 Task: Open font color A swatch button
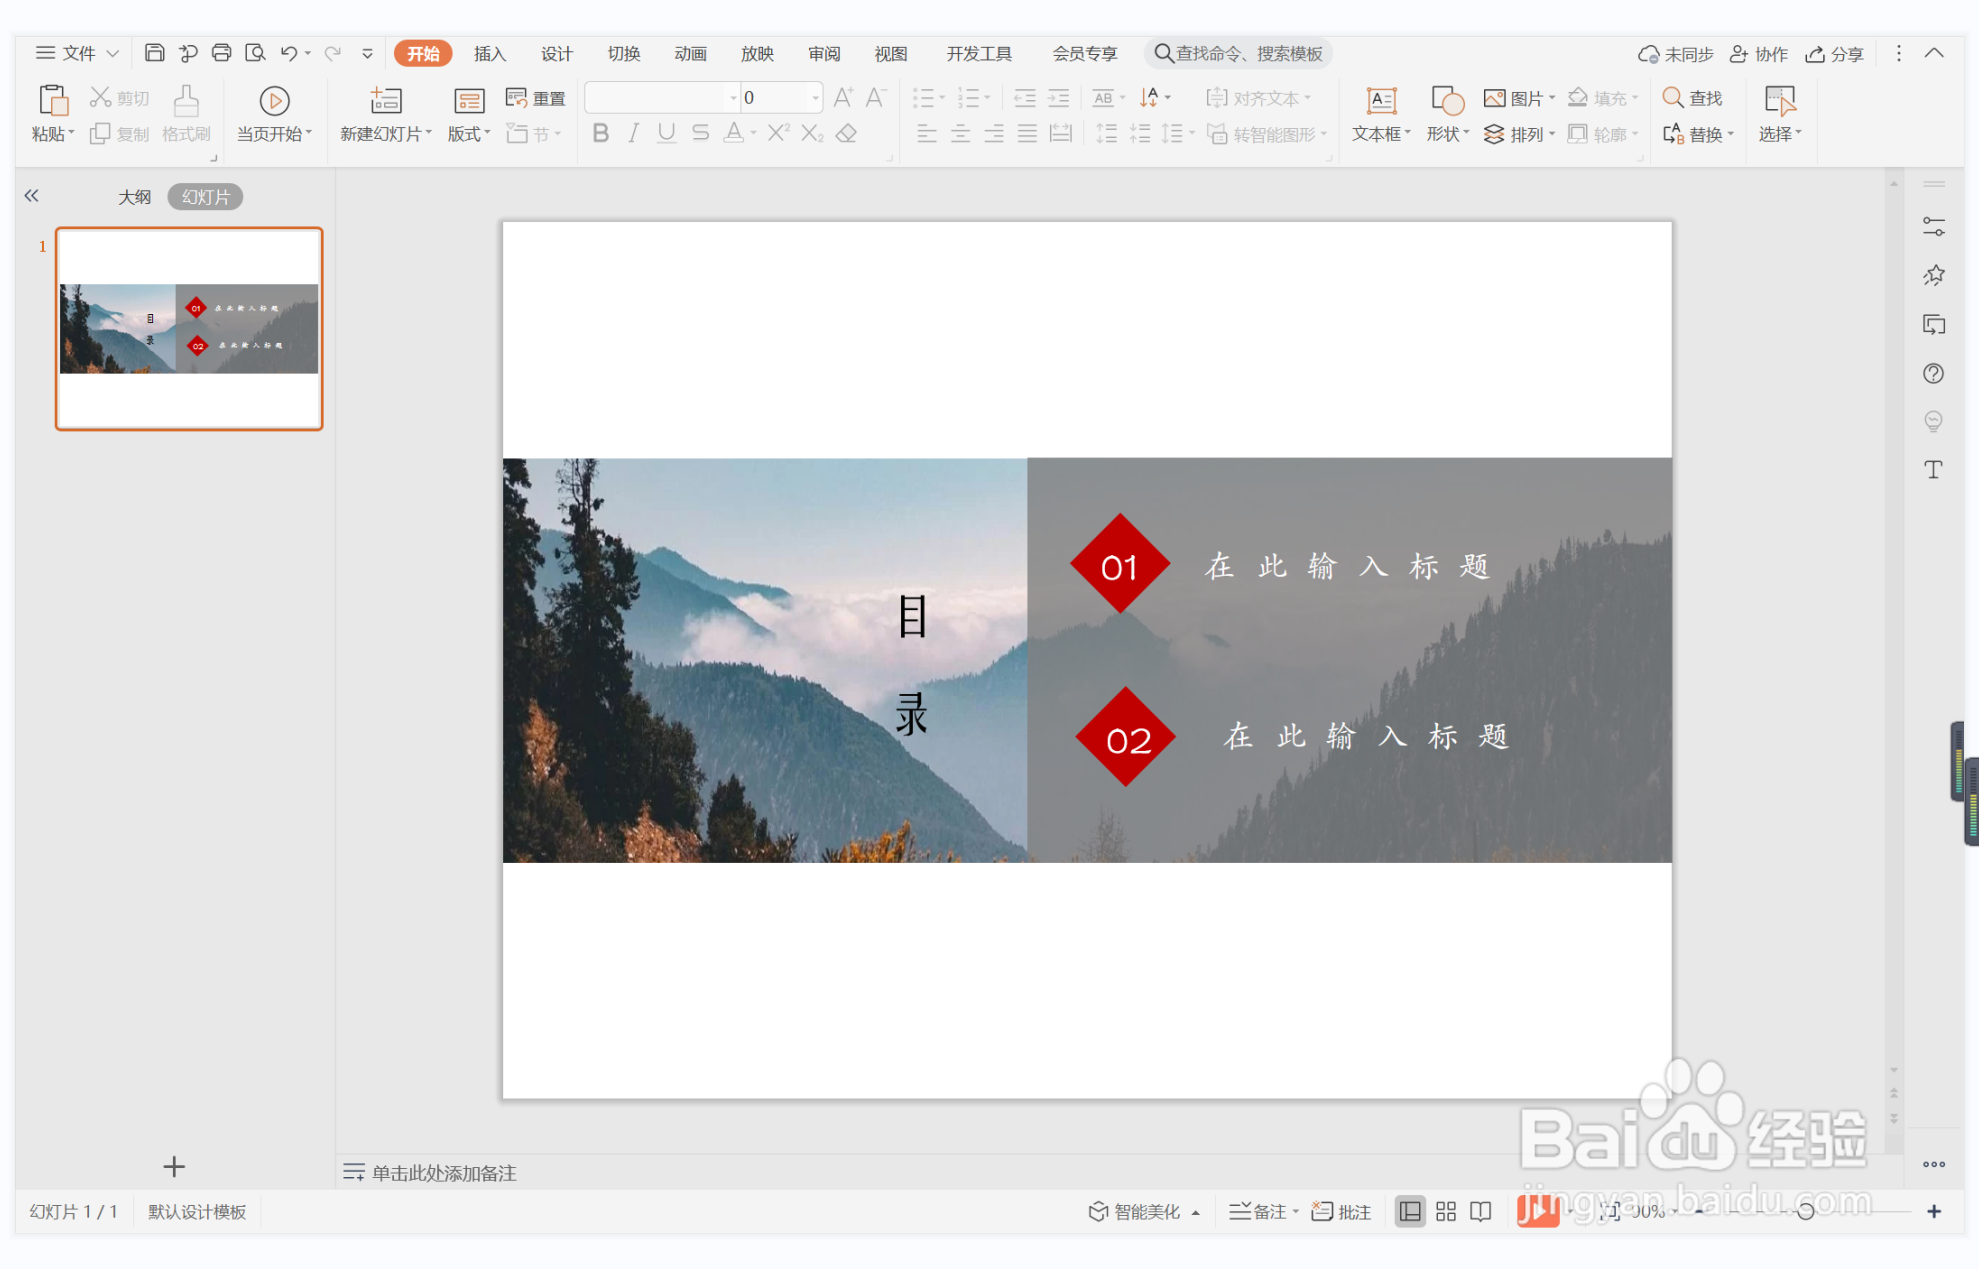[733, 133]
